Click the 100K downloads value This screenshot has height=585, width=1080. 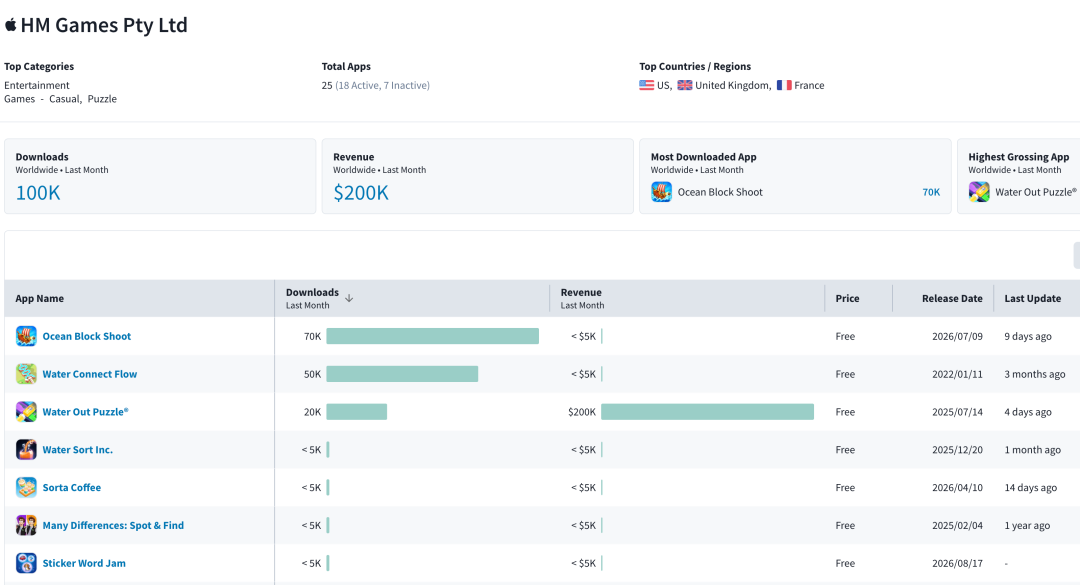coord(38,193)
